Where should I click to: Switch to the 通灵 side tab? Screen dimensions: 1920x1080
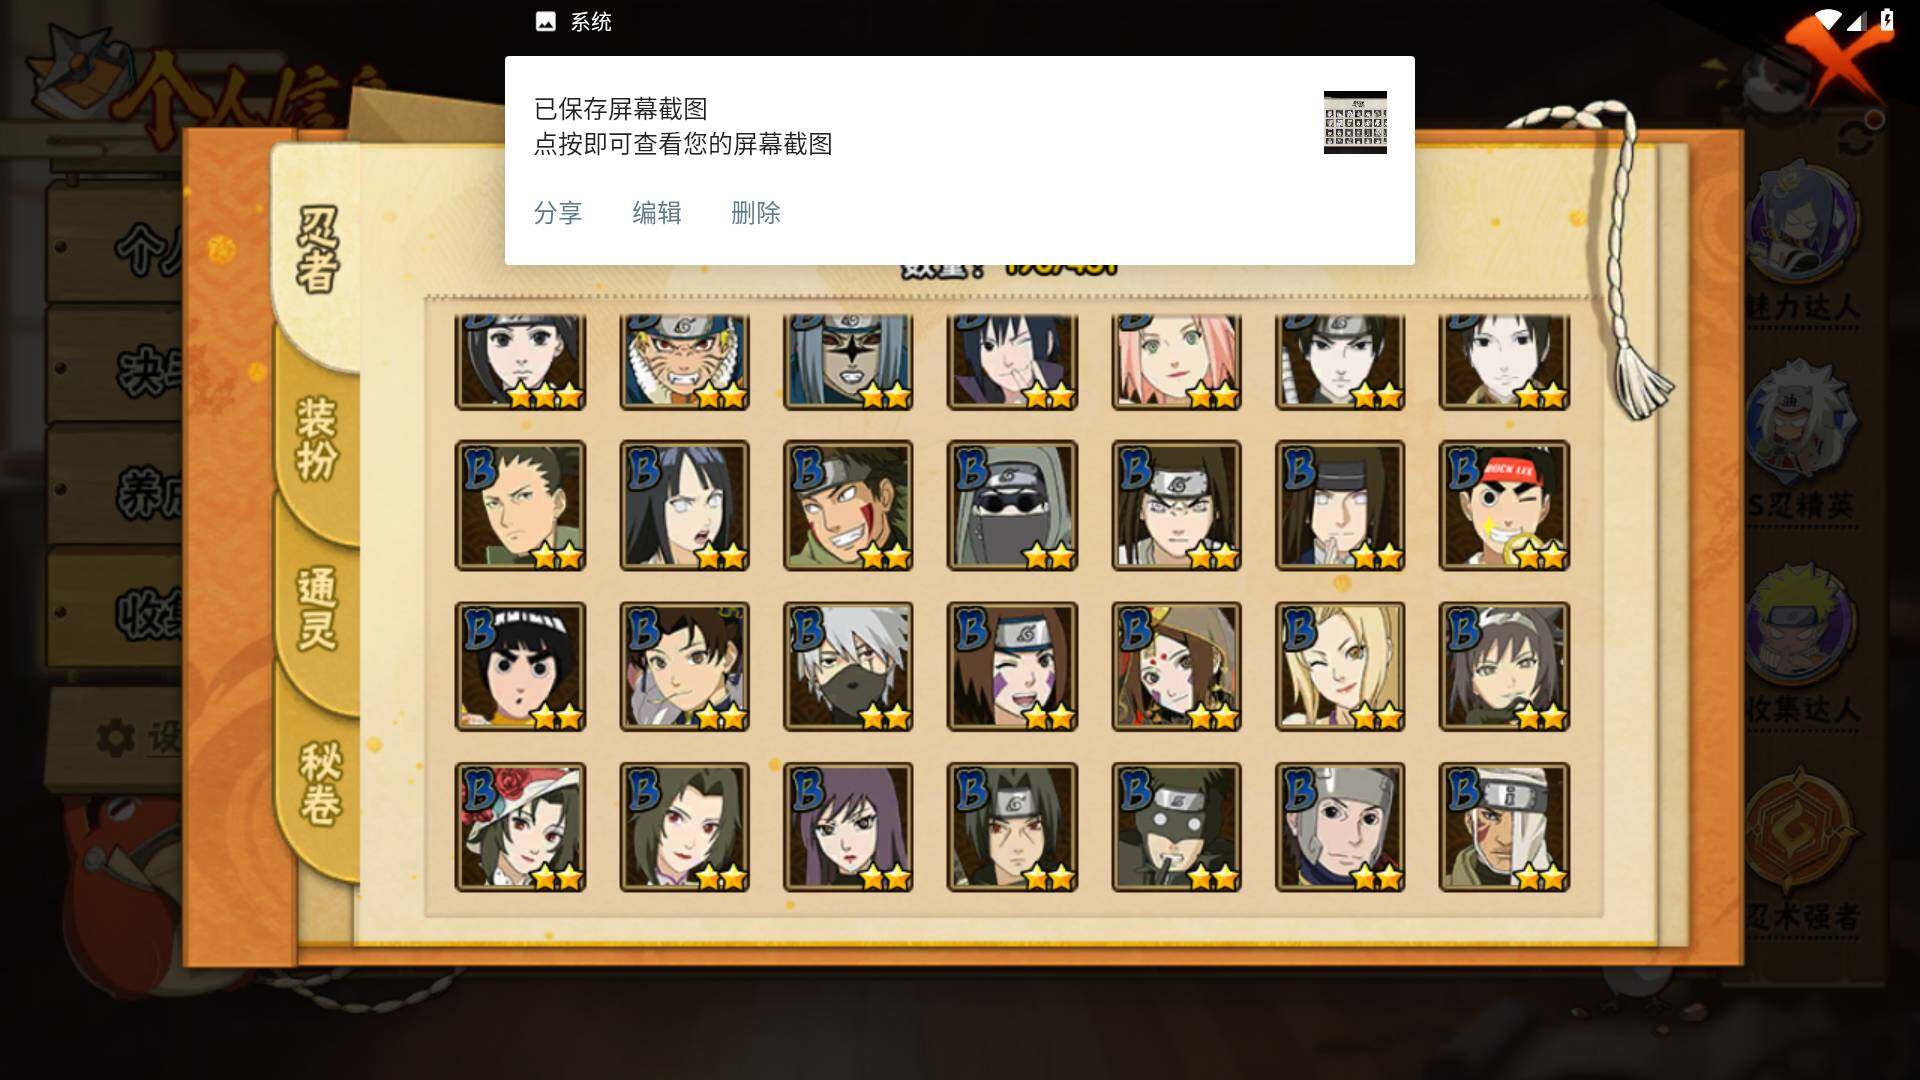[x=316, y=610]
